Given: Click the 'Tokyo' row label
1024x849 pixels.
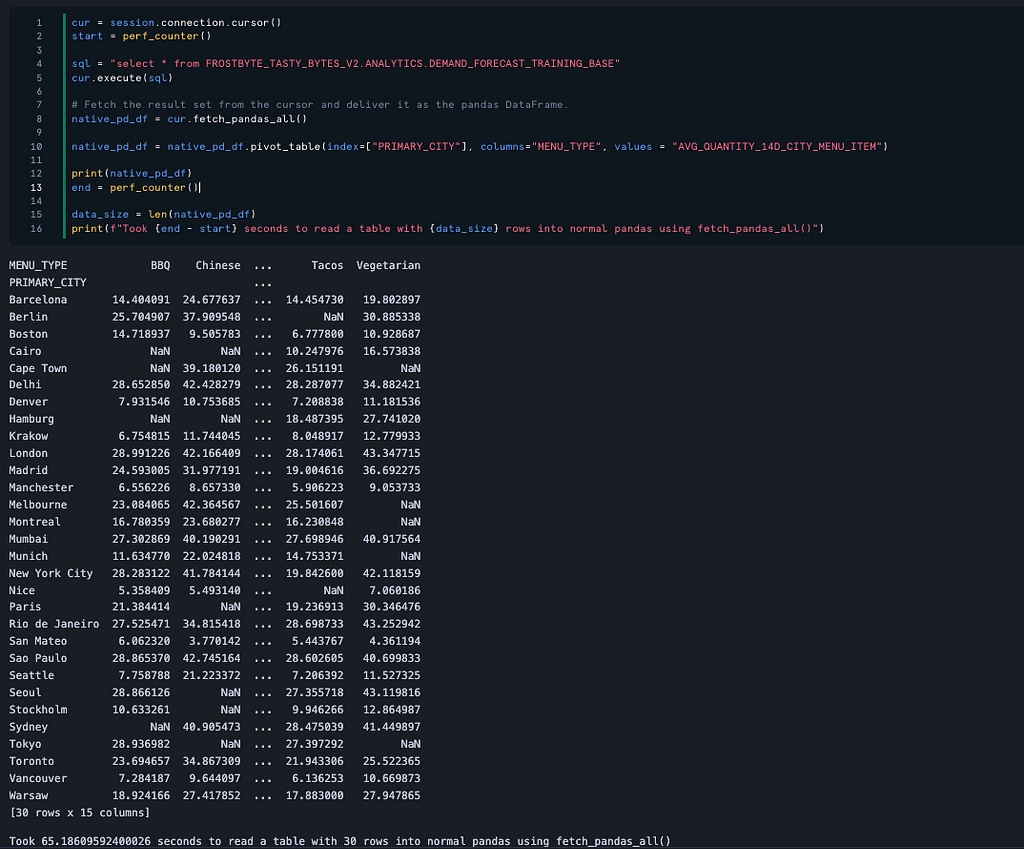Looking at the screenshot, I should (25, 744).
